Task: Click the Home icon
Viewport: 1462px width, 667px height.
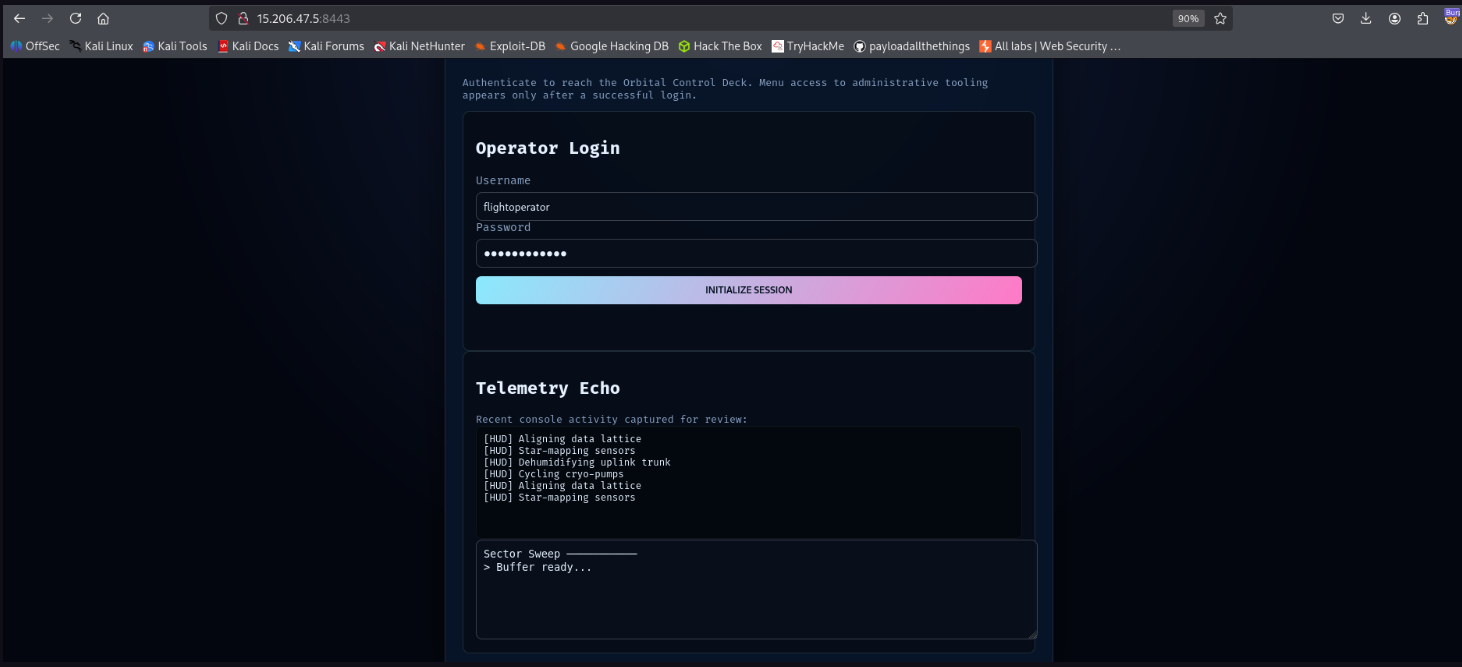Action: (102, 17)
